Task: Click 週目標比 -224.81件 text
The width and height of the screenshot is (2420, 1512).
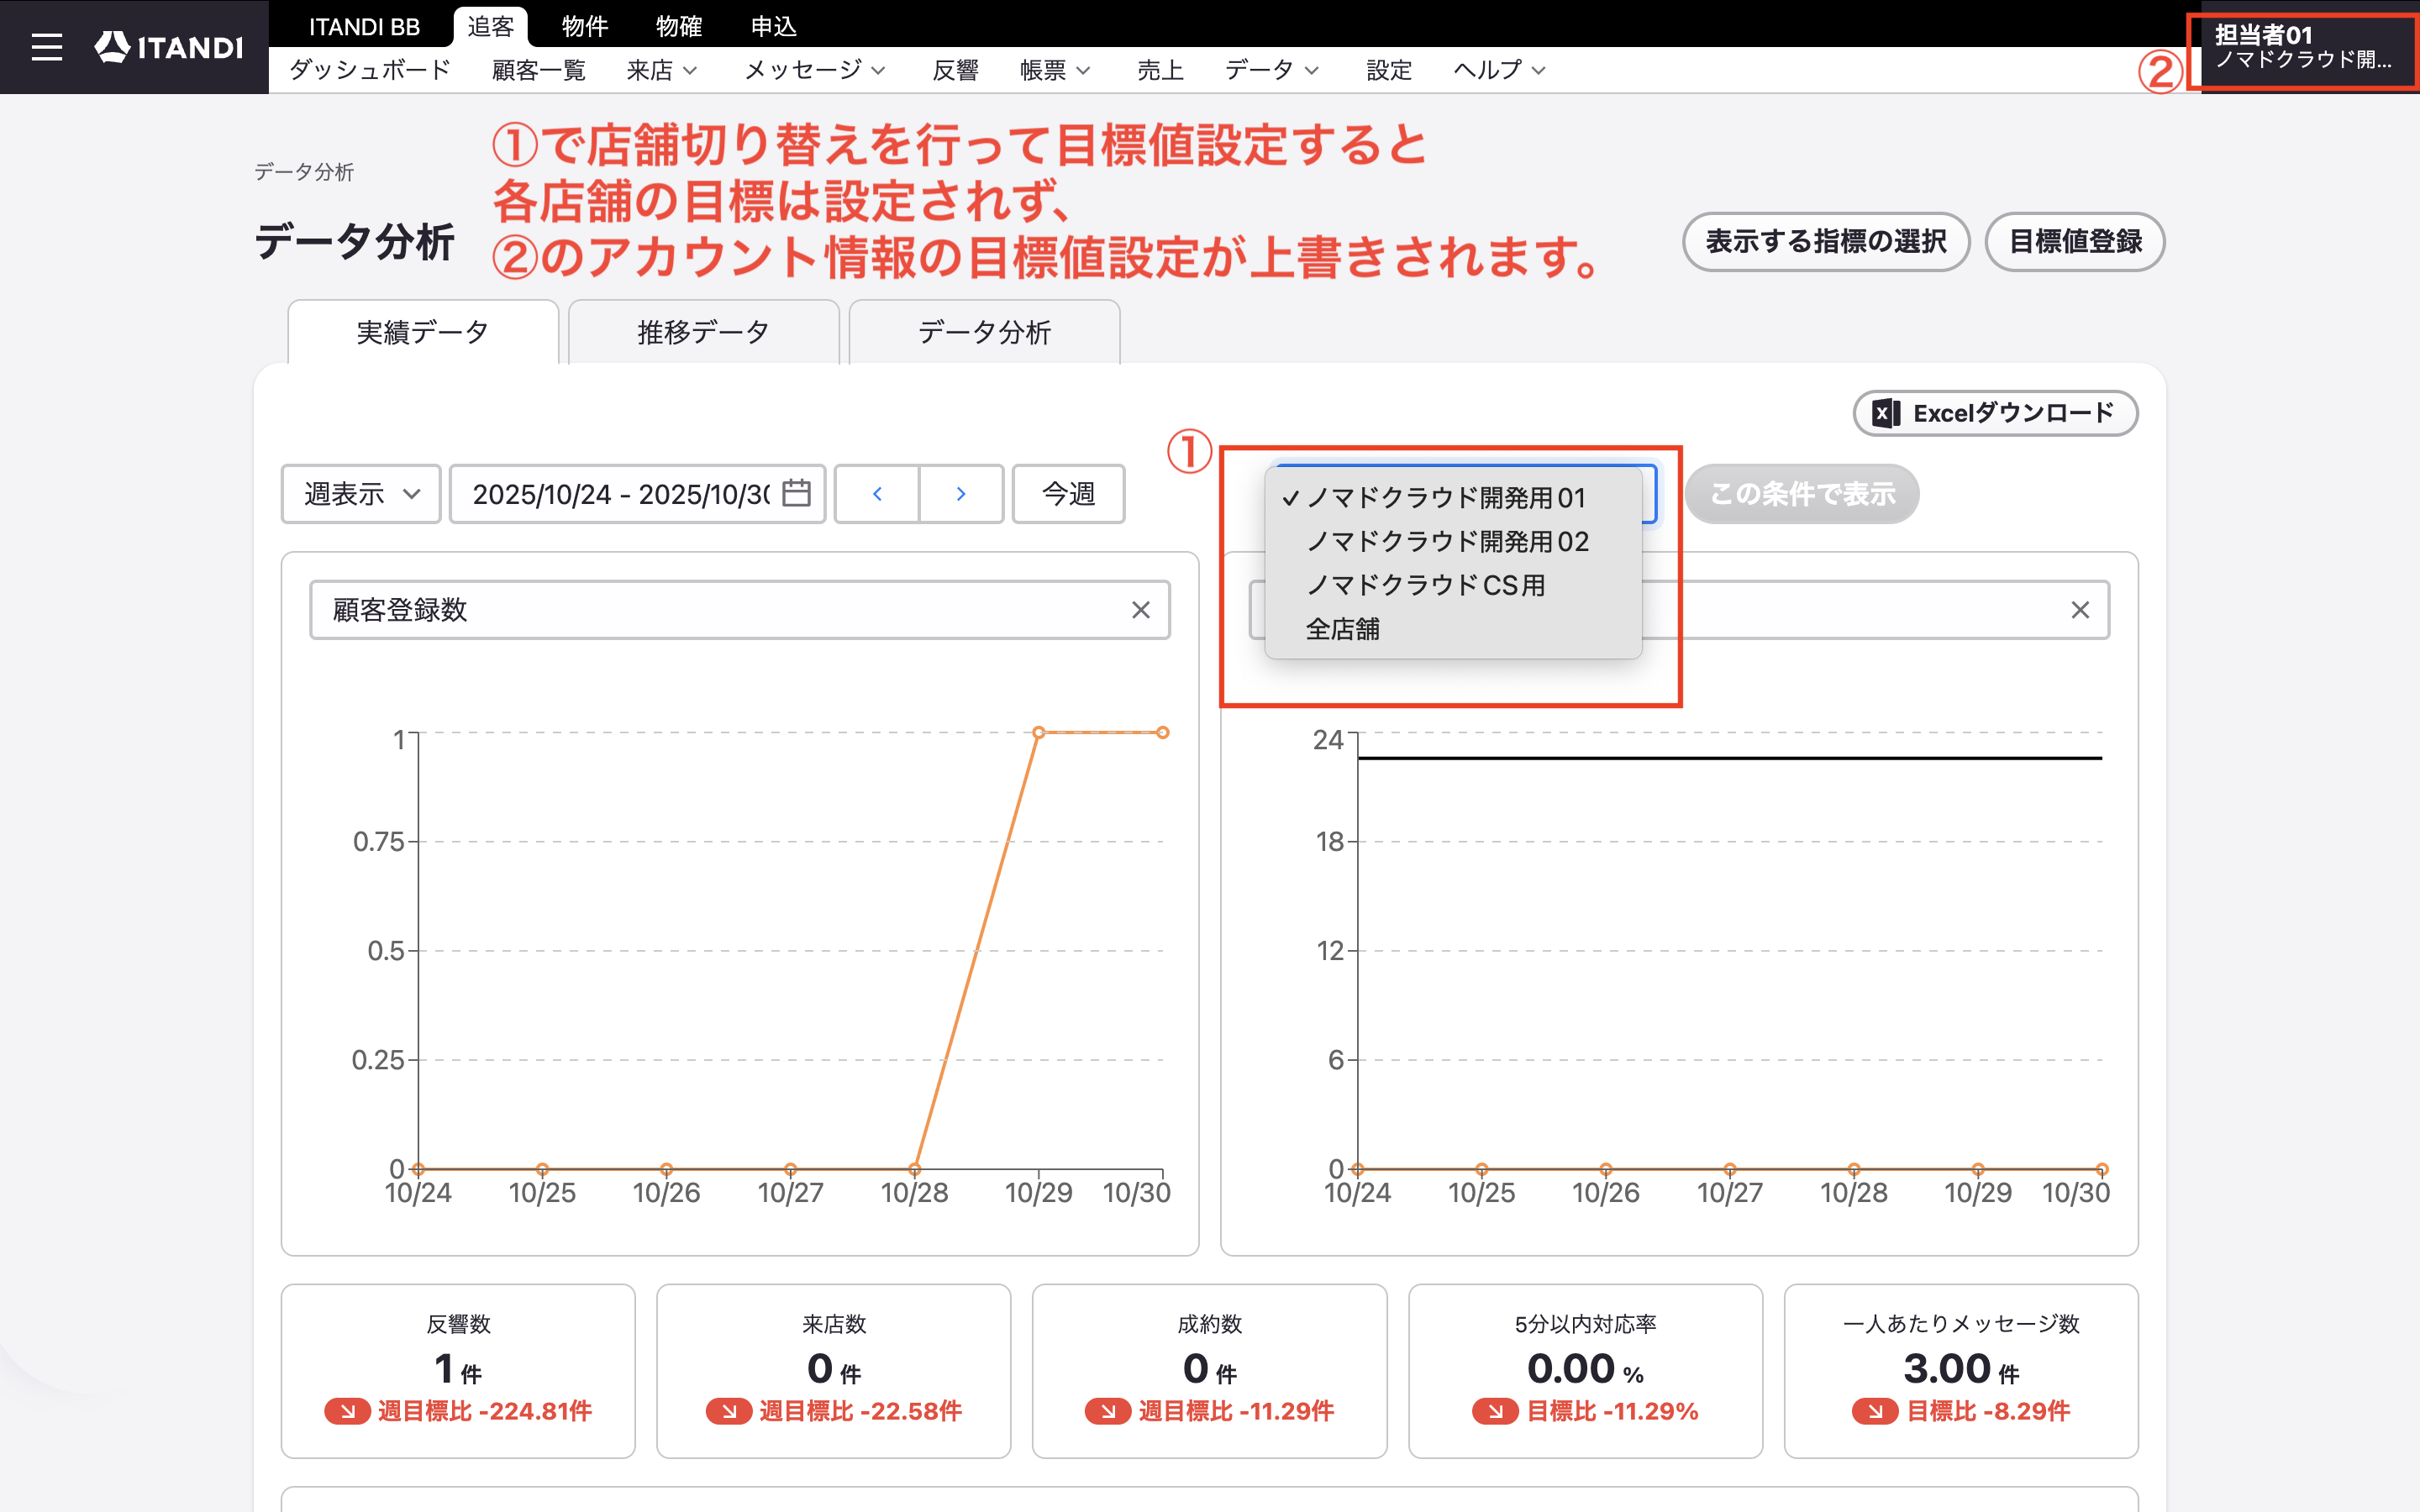Action: coord(484,1411)
